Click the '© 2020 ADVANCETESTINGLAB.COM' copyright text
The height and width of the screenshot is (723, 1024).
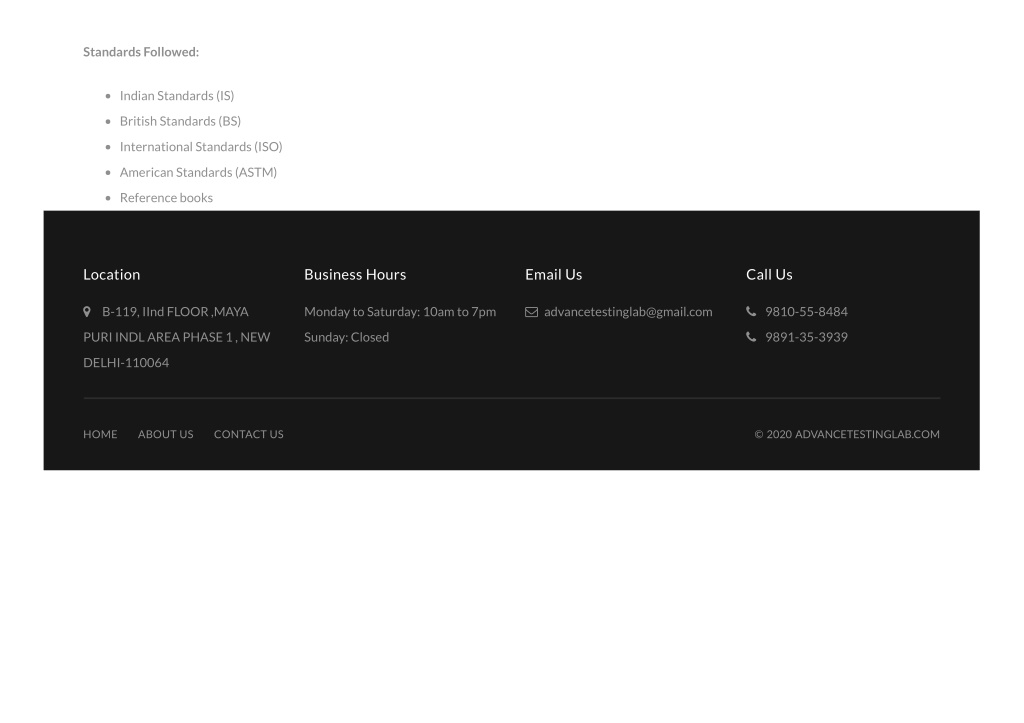pos(847,434)
